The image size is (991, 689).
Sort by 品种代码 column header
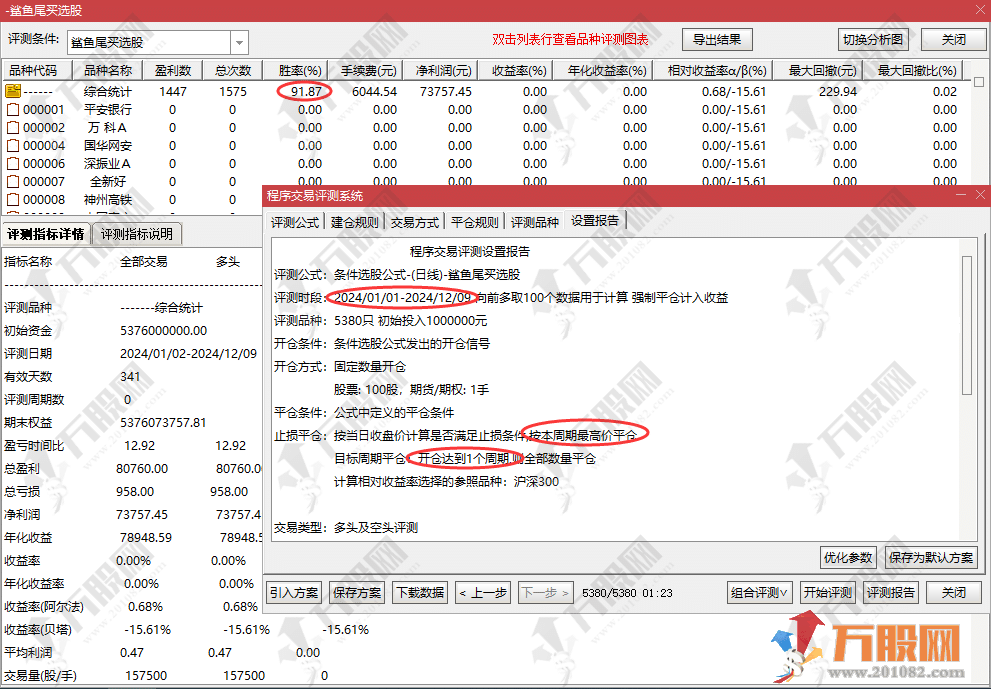(37, 70)
